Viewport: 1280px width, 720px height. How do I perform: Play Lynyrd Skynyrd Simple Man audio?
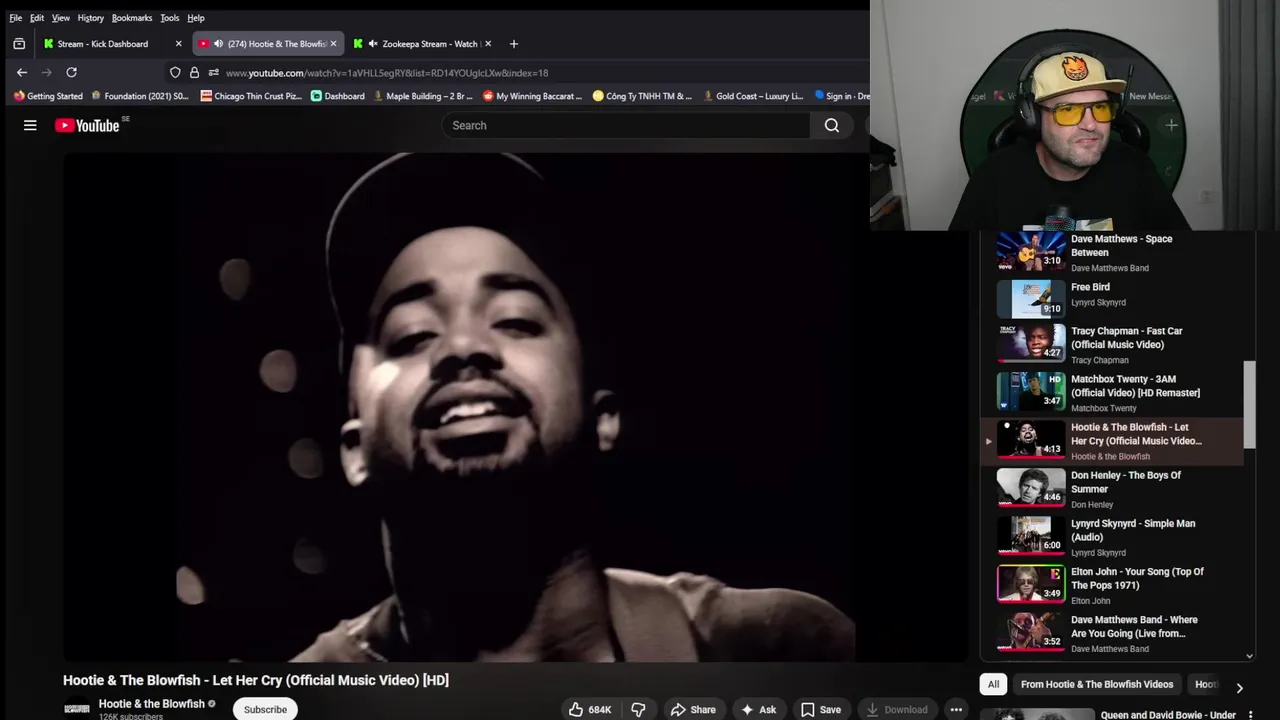point(1110,536)
